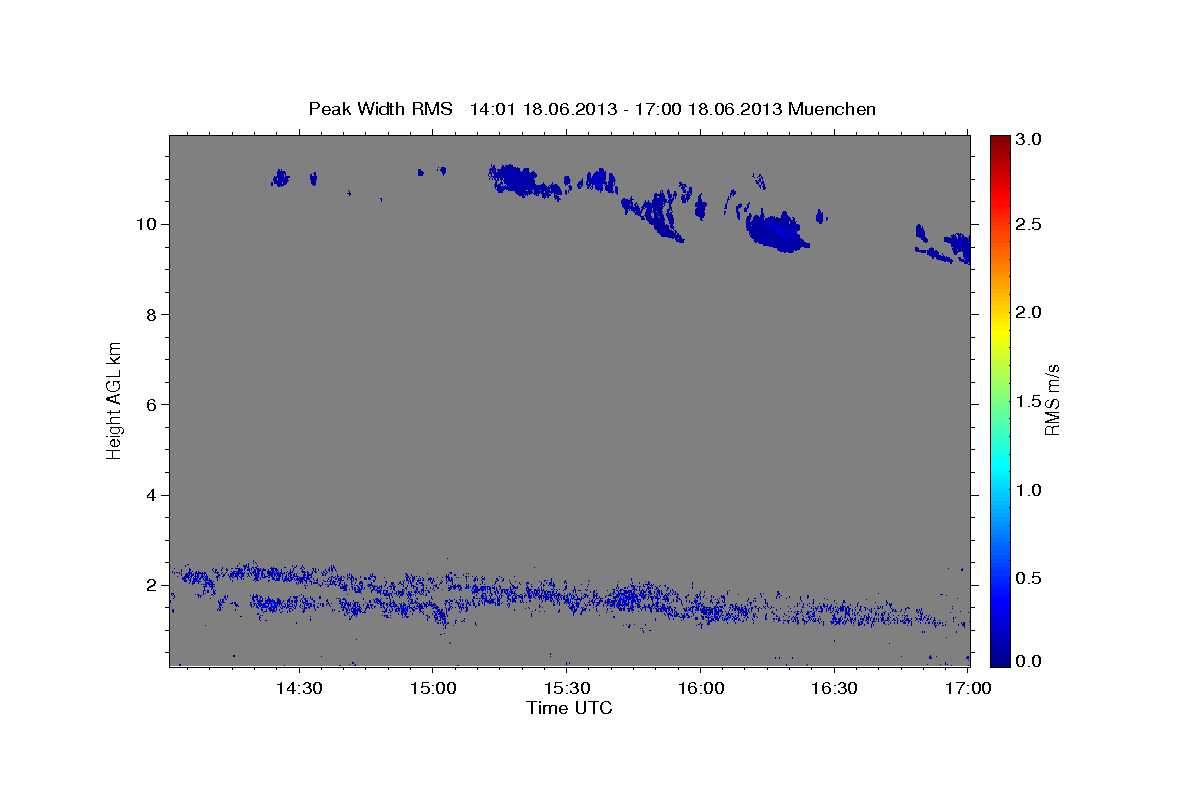Viewport: 1200px width, 800px height.
Task: Click the height axis label 4
Action: click(153, 495)
